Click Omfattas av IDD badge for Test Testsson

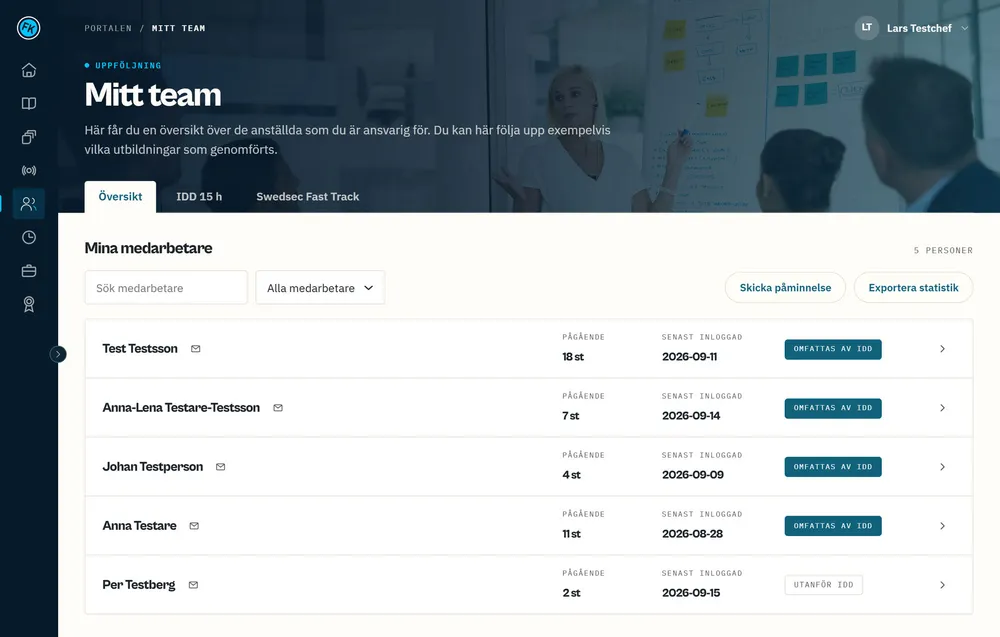833,349
